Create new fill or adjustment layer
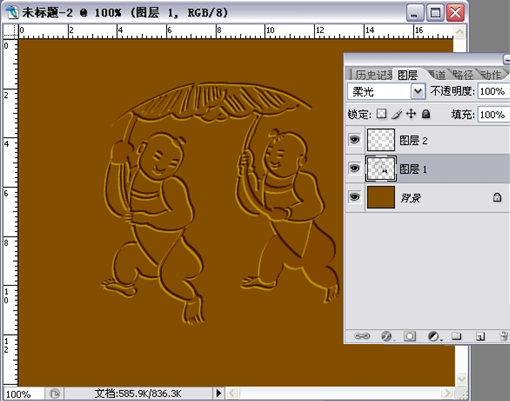The height and width of the screenshot is (401, 510). click(434, 336)
